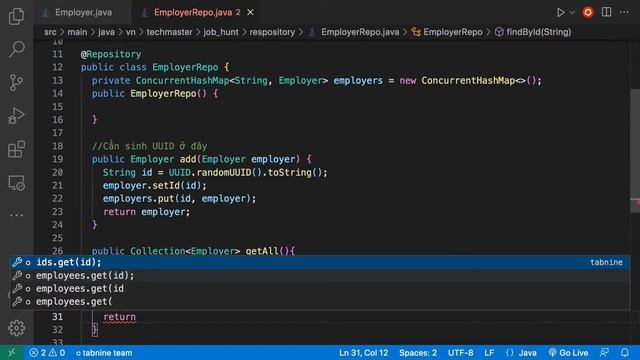Start Go Live server
The width and height of the screenshot is (640, 360).
pyautogui.click(x=568, y=353)
